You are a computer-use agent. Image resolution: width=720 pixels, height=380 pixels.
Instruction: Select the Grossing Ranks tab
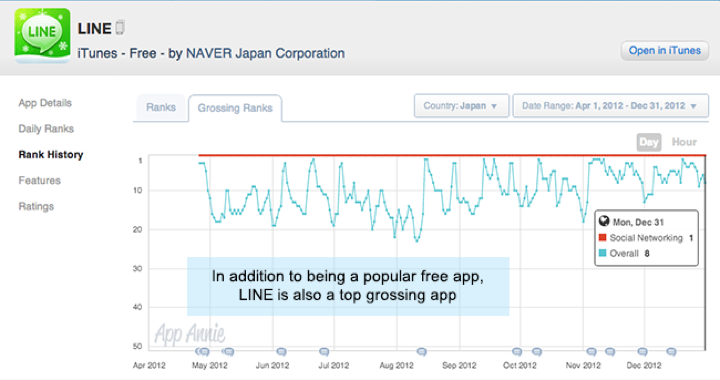coord(235,108)
